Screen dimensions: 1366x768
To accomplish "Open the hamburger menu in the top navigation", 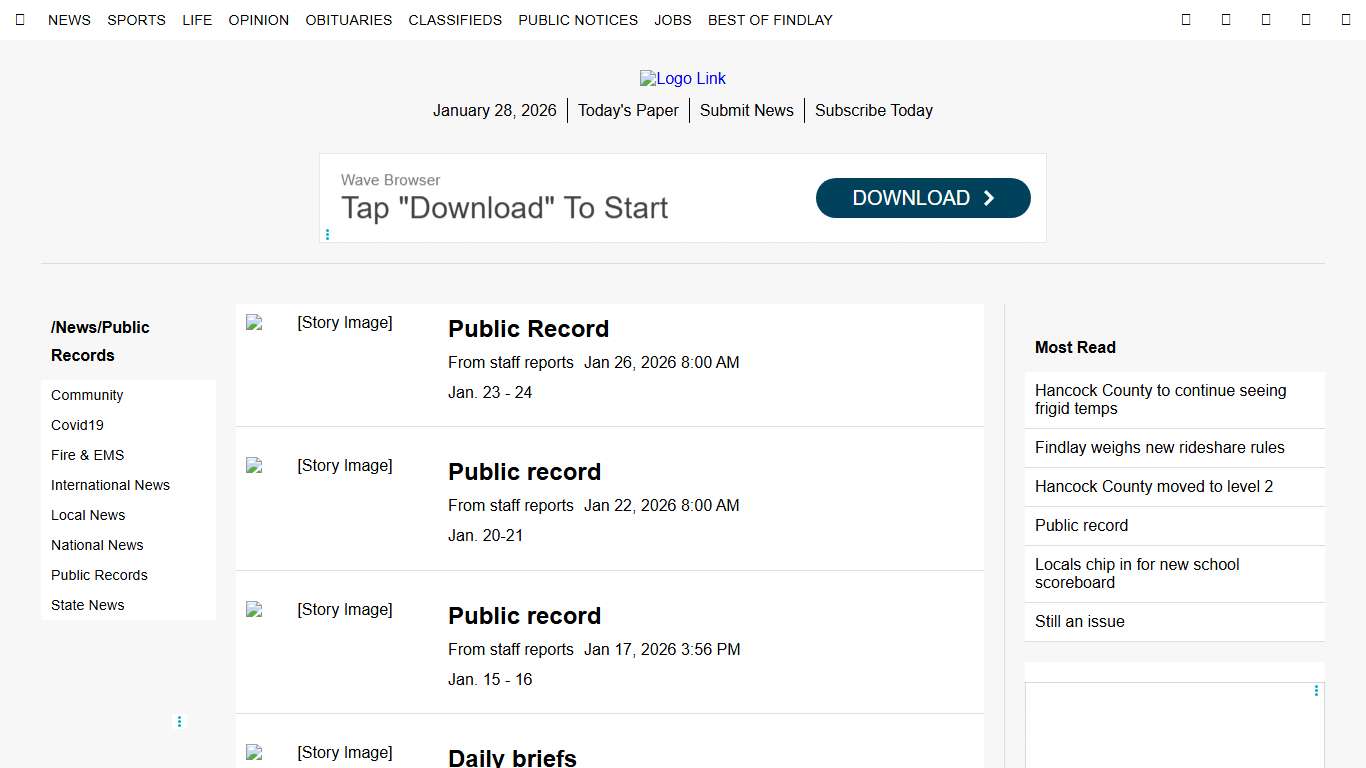I will (20, 19).
